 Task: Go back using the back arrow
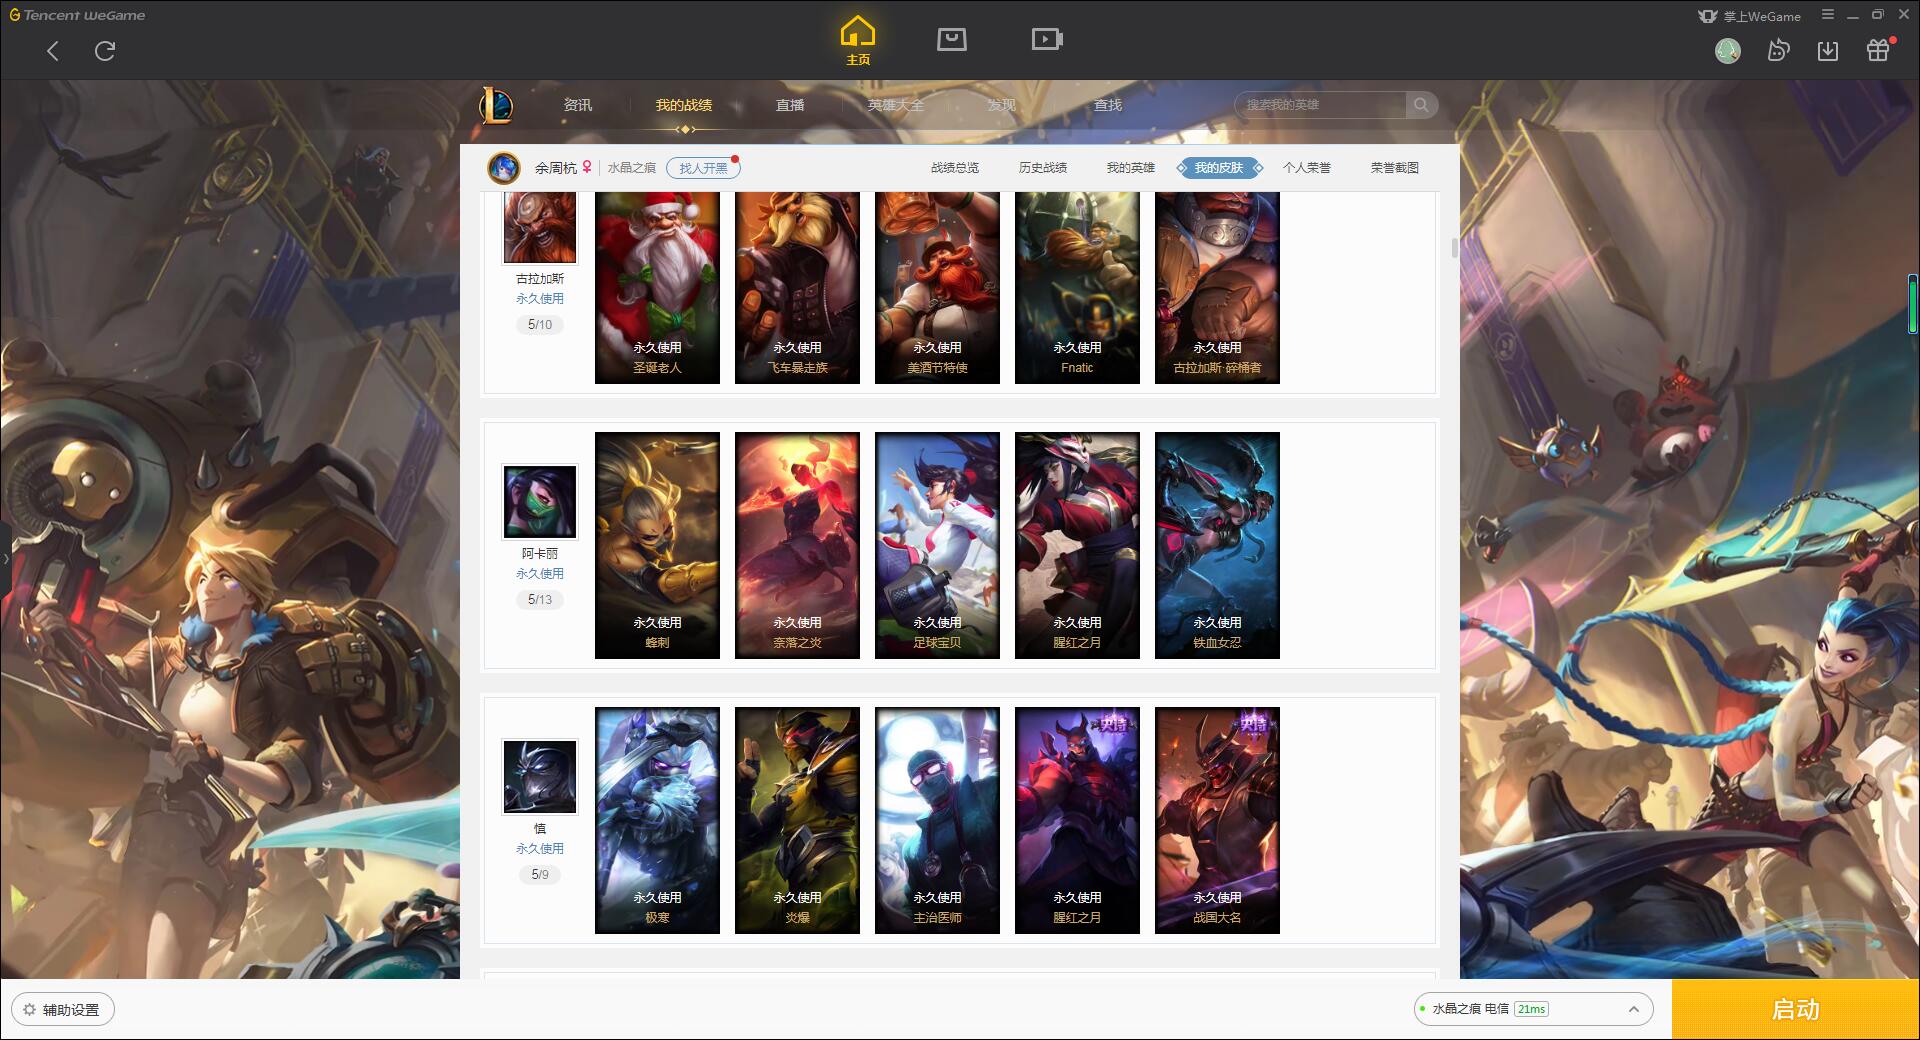[53, 51]
